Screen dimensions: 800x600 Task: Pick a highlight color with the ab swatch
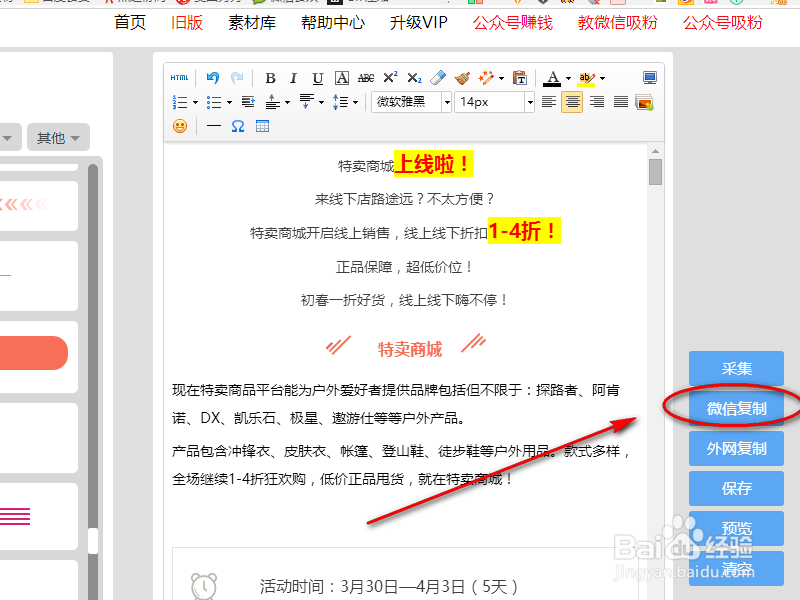point(587,76)
